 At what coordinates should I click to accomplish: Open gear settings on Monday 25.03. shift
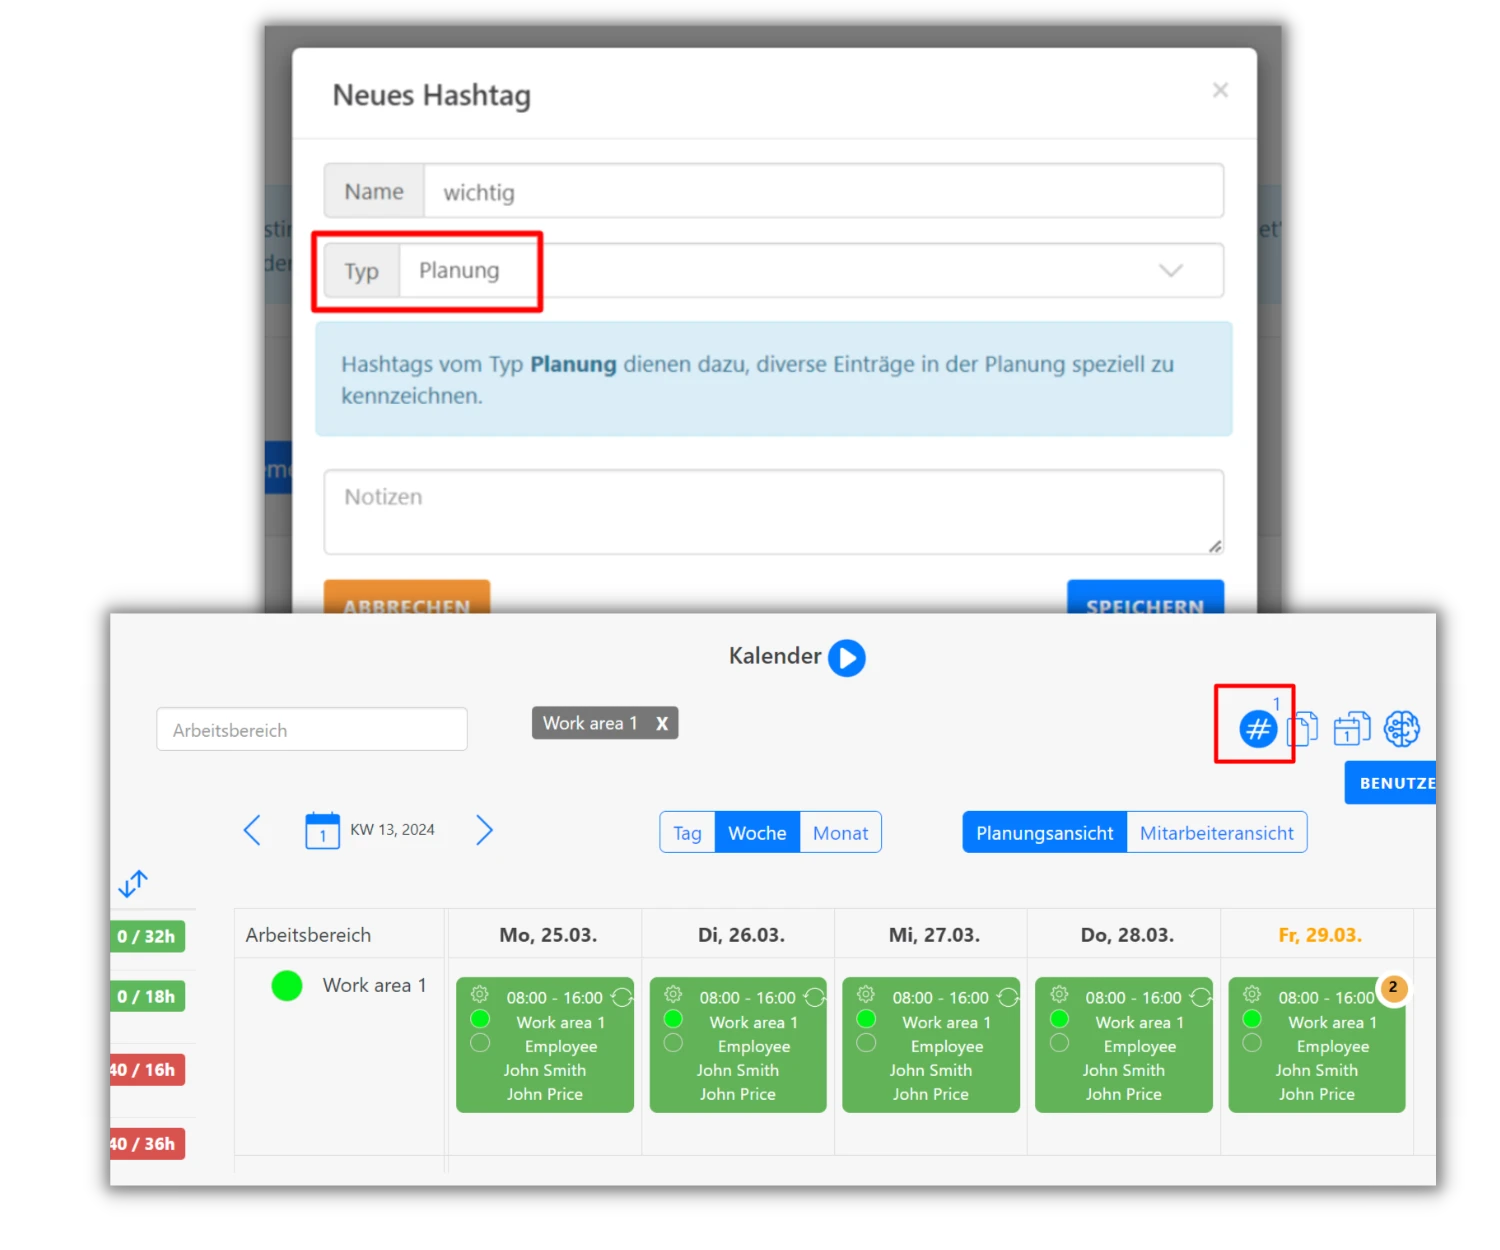[x=480, y=995]
